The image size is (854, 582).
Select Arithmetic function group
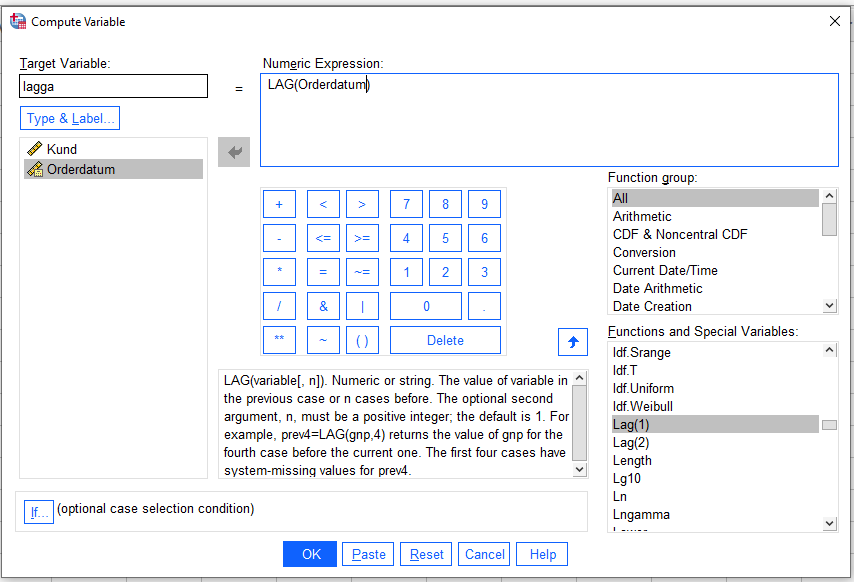click(715, 216)
